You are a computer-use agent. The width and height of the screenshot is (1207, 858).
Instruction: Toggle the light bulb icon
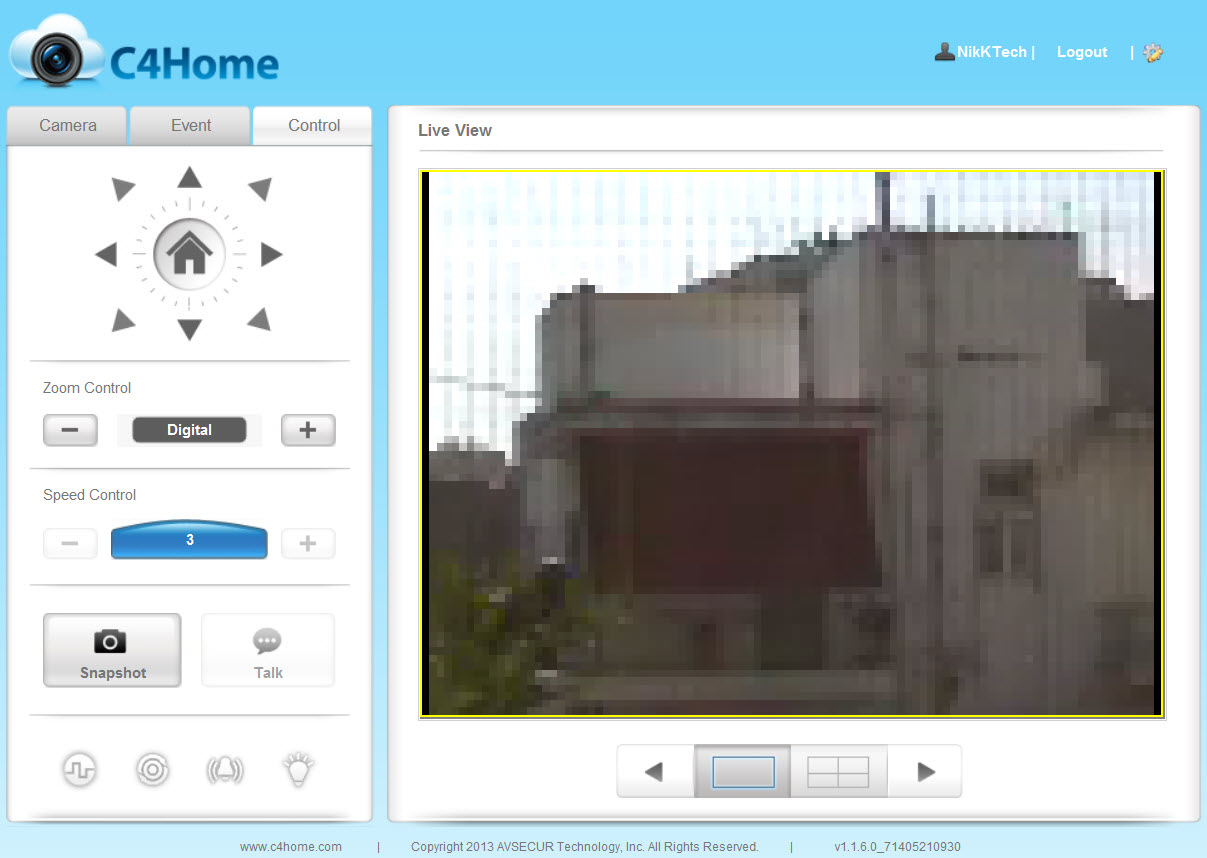[x=298, y=769]
